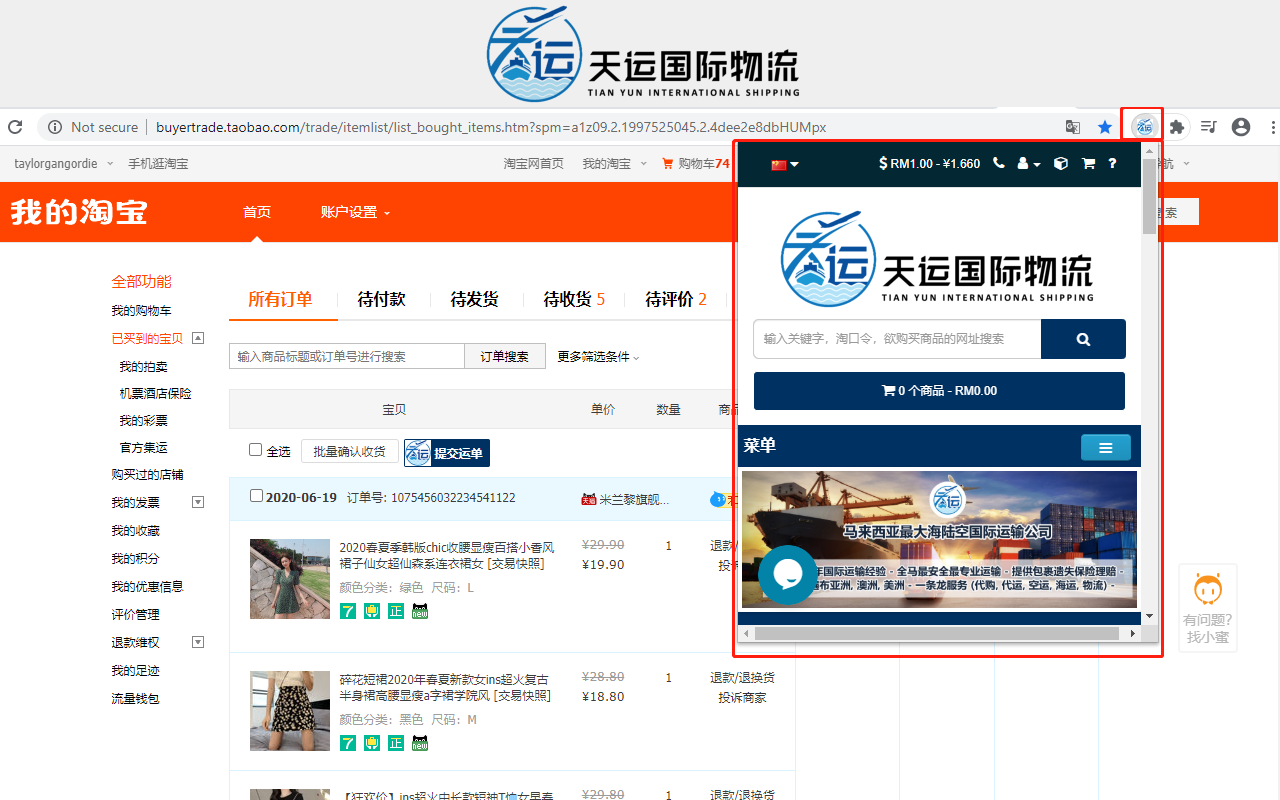Open the media control icon in Chrome toolbar
Viewport: 1280px width, 800px height.
click(x=1209, y=127)
